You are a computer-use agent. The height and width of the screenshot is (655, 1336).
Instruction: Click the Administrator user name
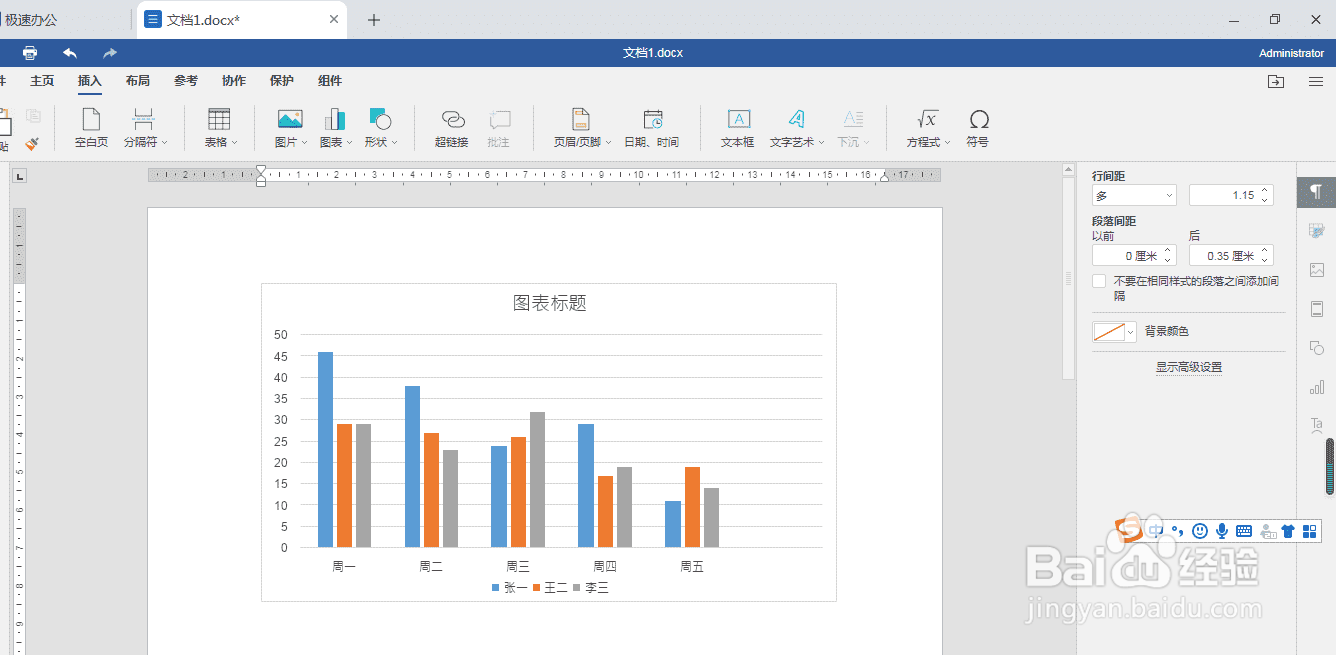[x=1291, y=53]
